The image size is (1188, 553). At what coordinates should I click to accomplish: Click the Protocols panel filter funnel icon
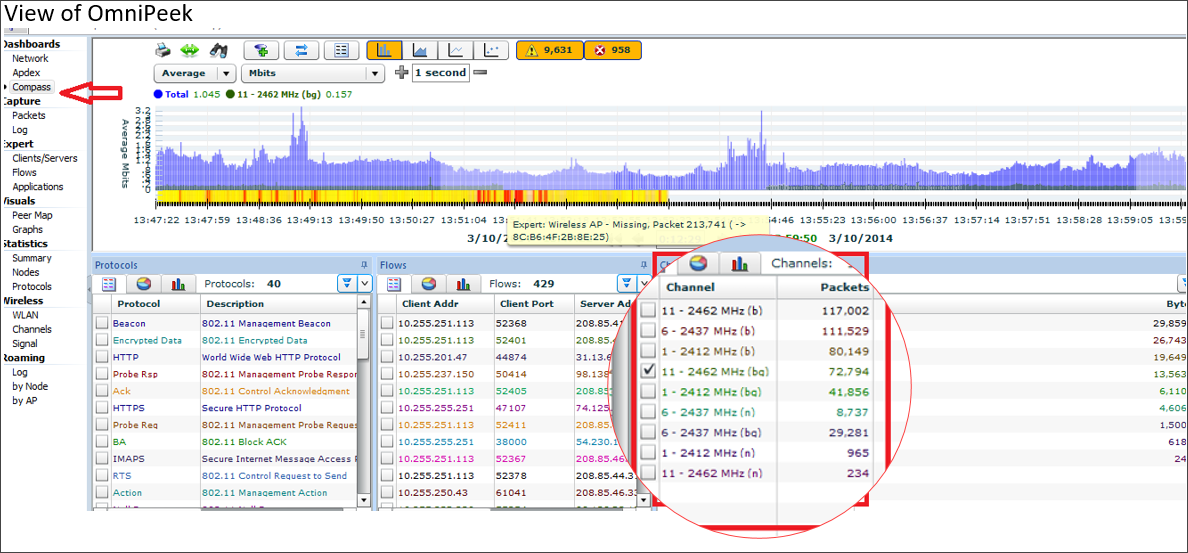click(x=345, y=283)
